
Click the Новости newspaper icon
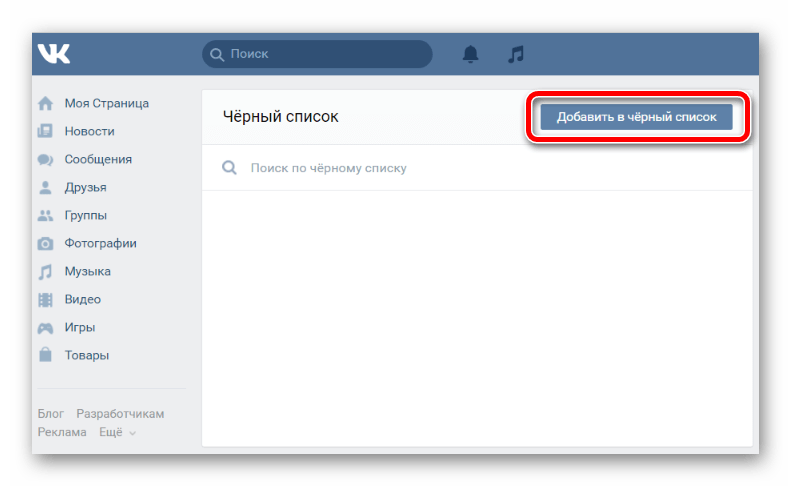click(x=45, y=131)
